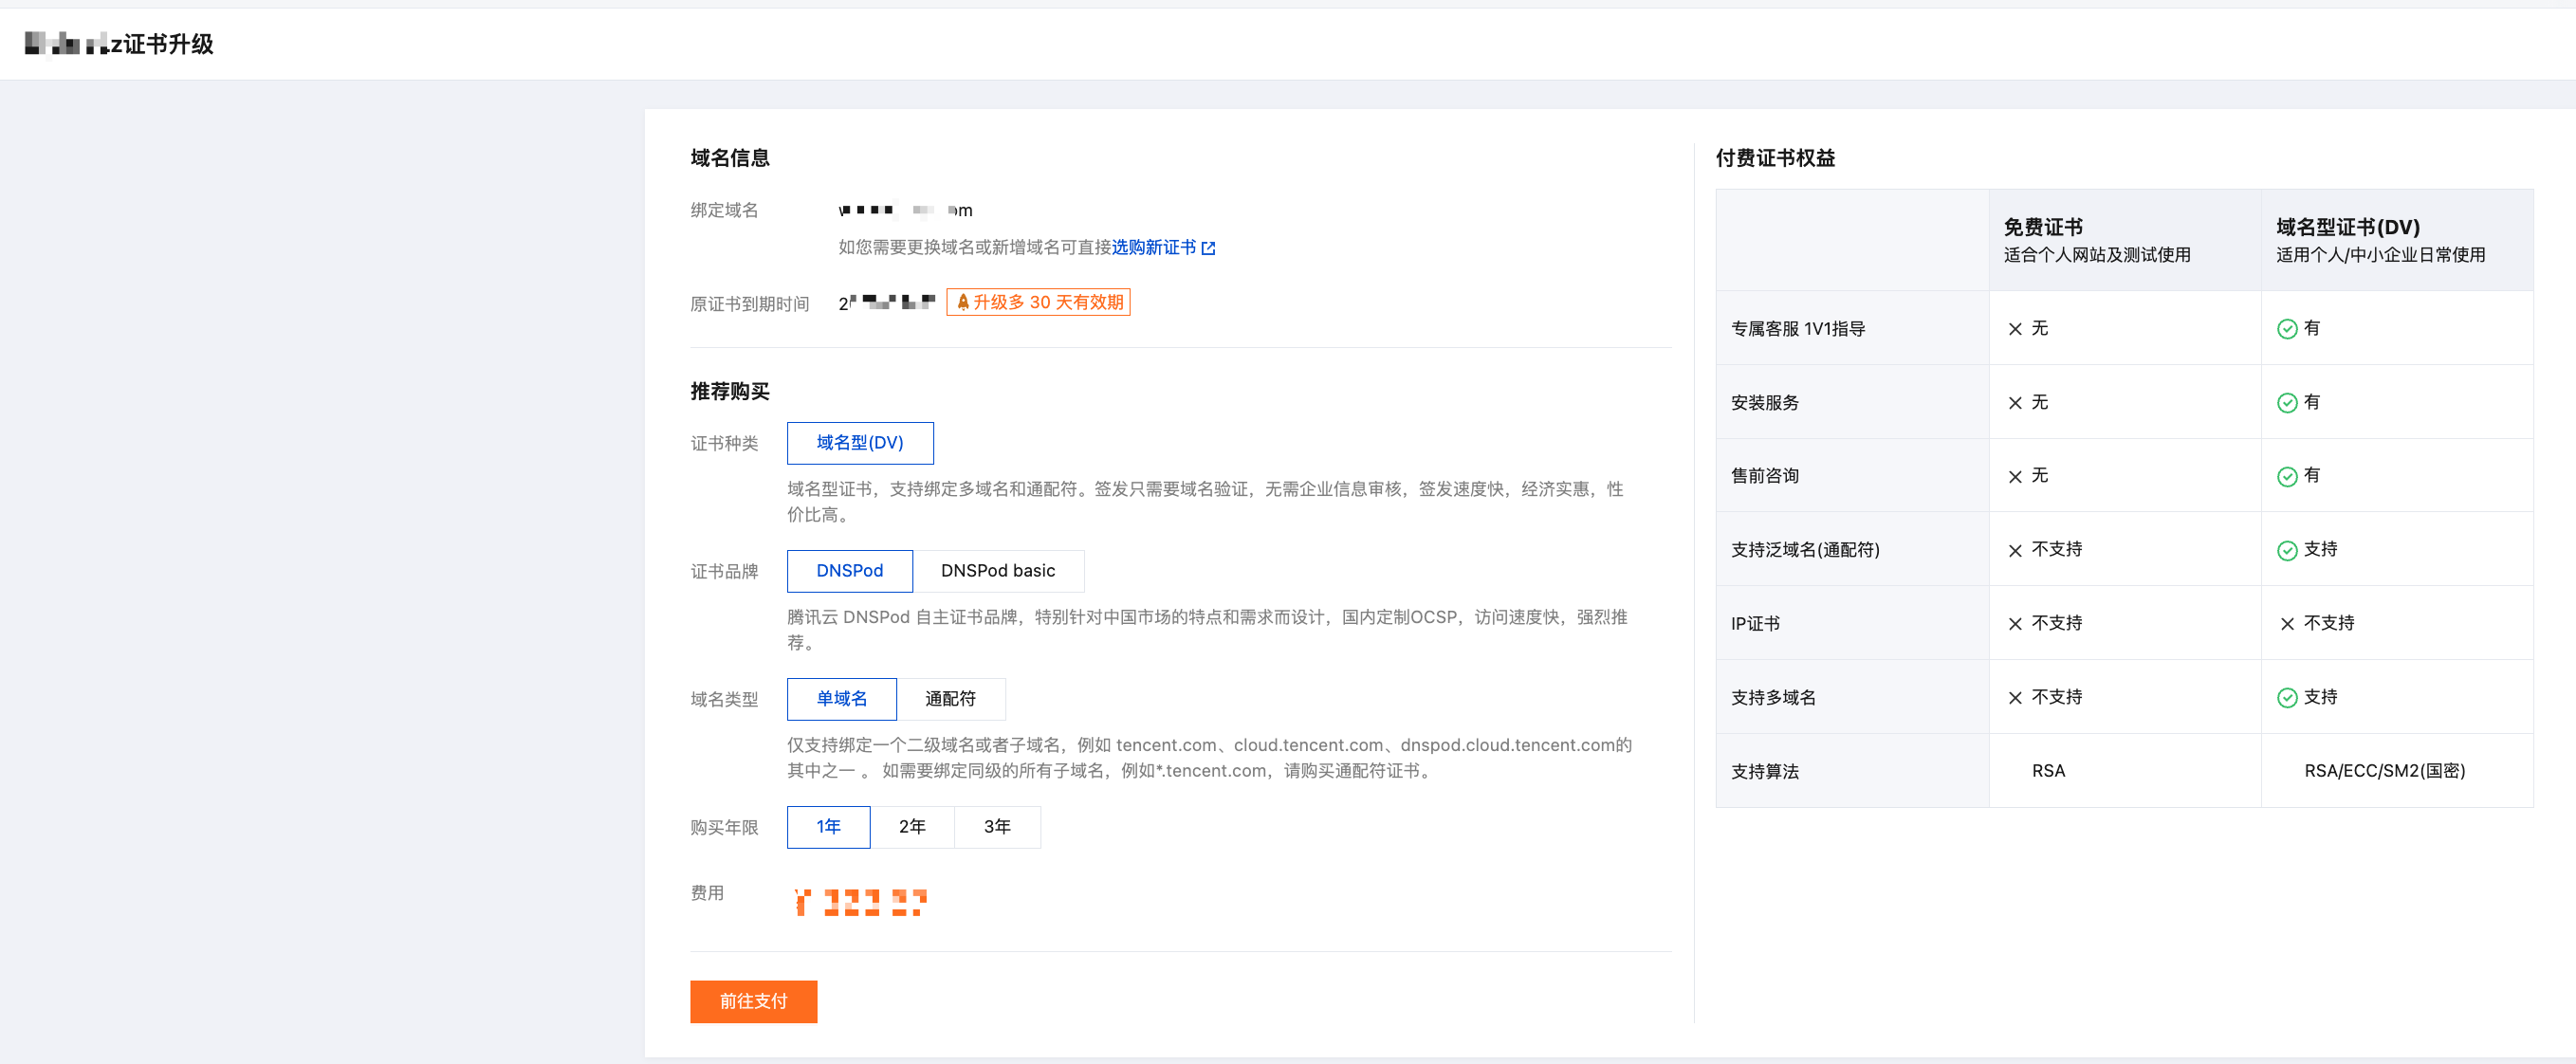Click green check icon in 支持泛域名 row
Image resolution: width=2576 pixels, height=1064 pixels.
click(2286, 550)
